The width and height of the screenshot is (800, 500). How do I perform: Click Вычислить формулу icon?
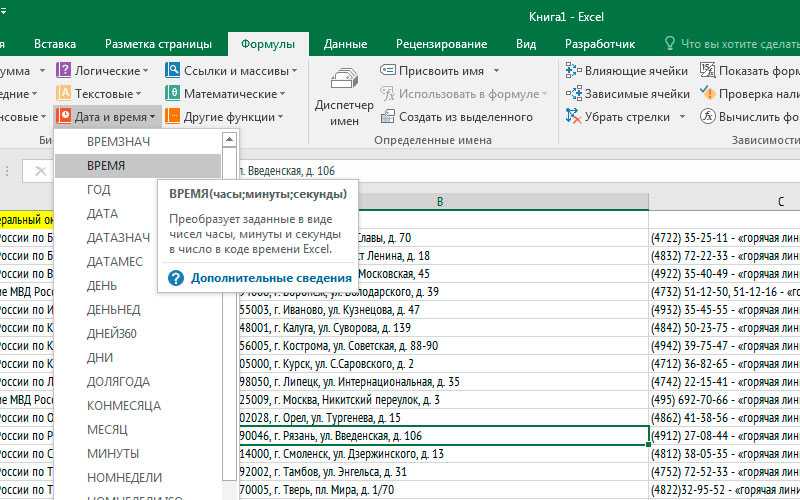[708, 116]
